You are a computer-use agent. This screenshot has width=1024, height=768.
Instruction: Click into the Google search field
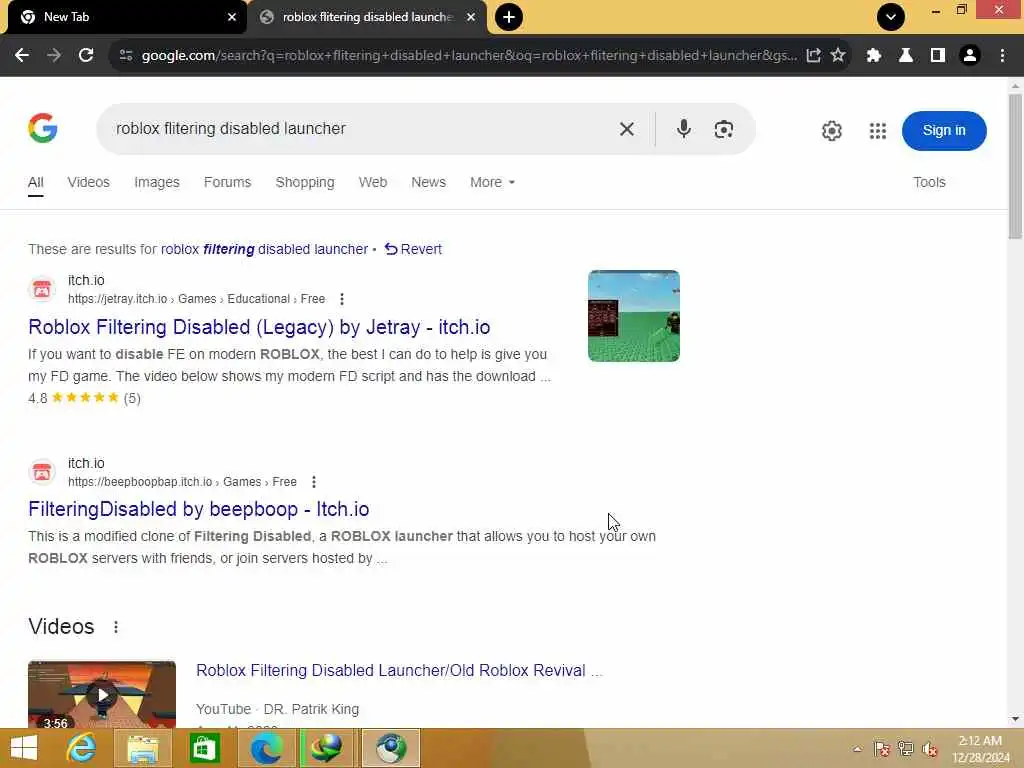coord(359,129)
